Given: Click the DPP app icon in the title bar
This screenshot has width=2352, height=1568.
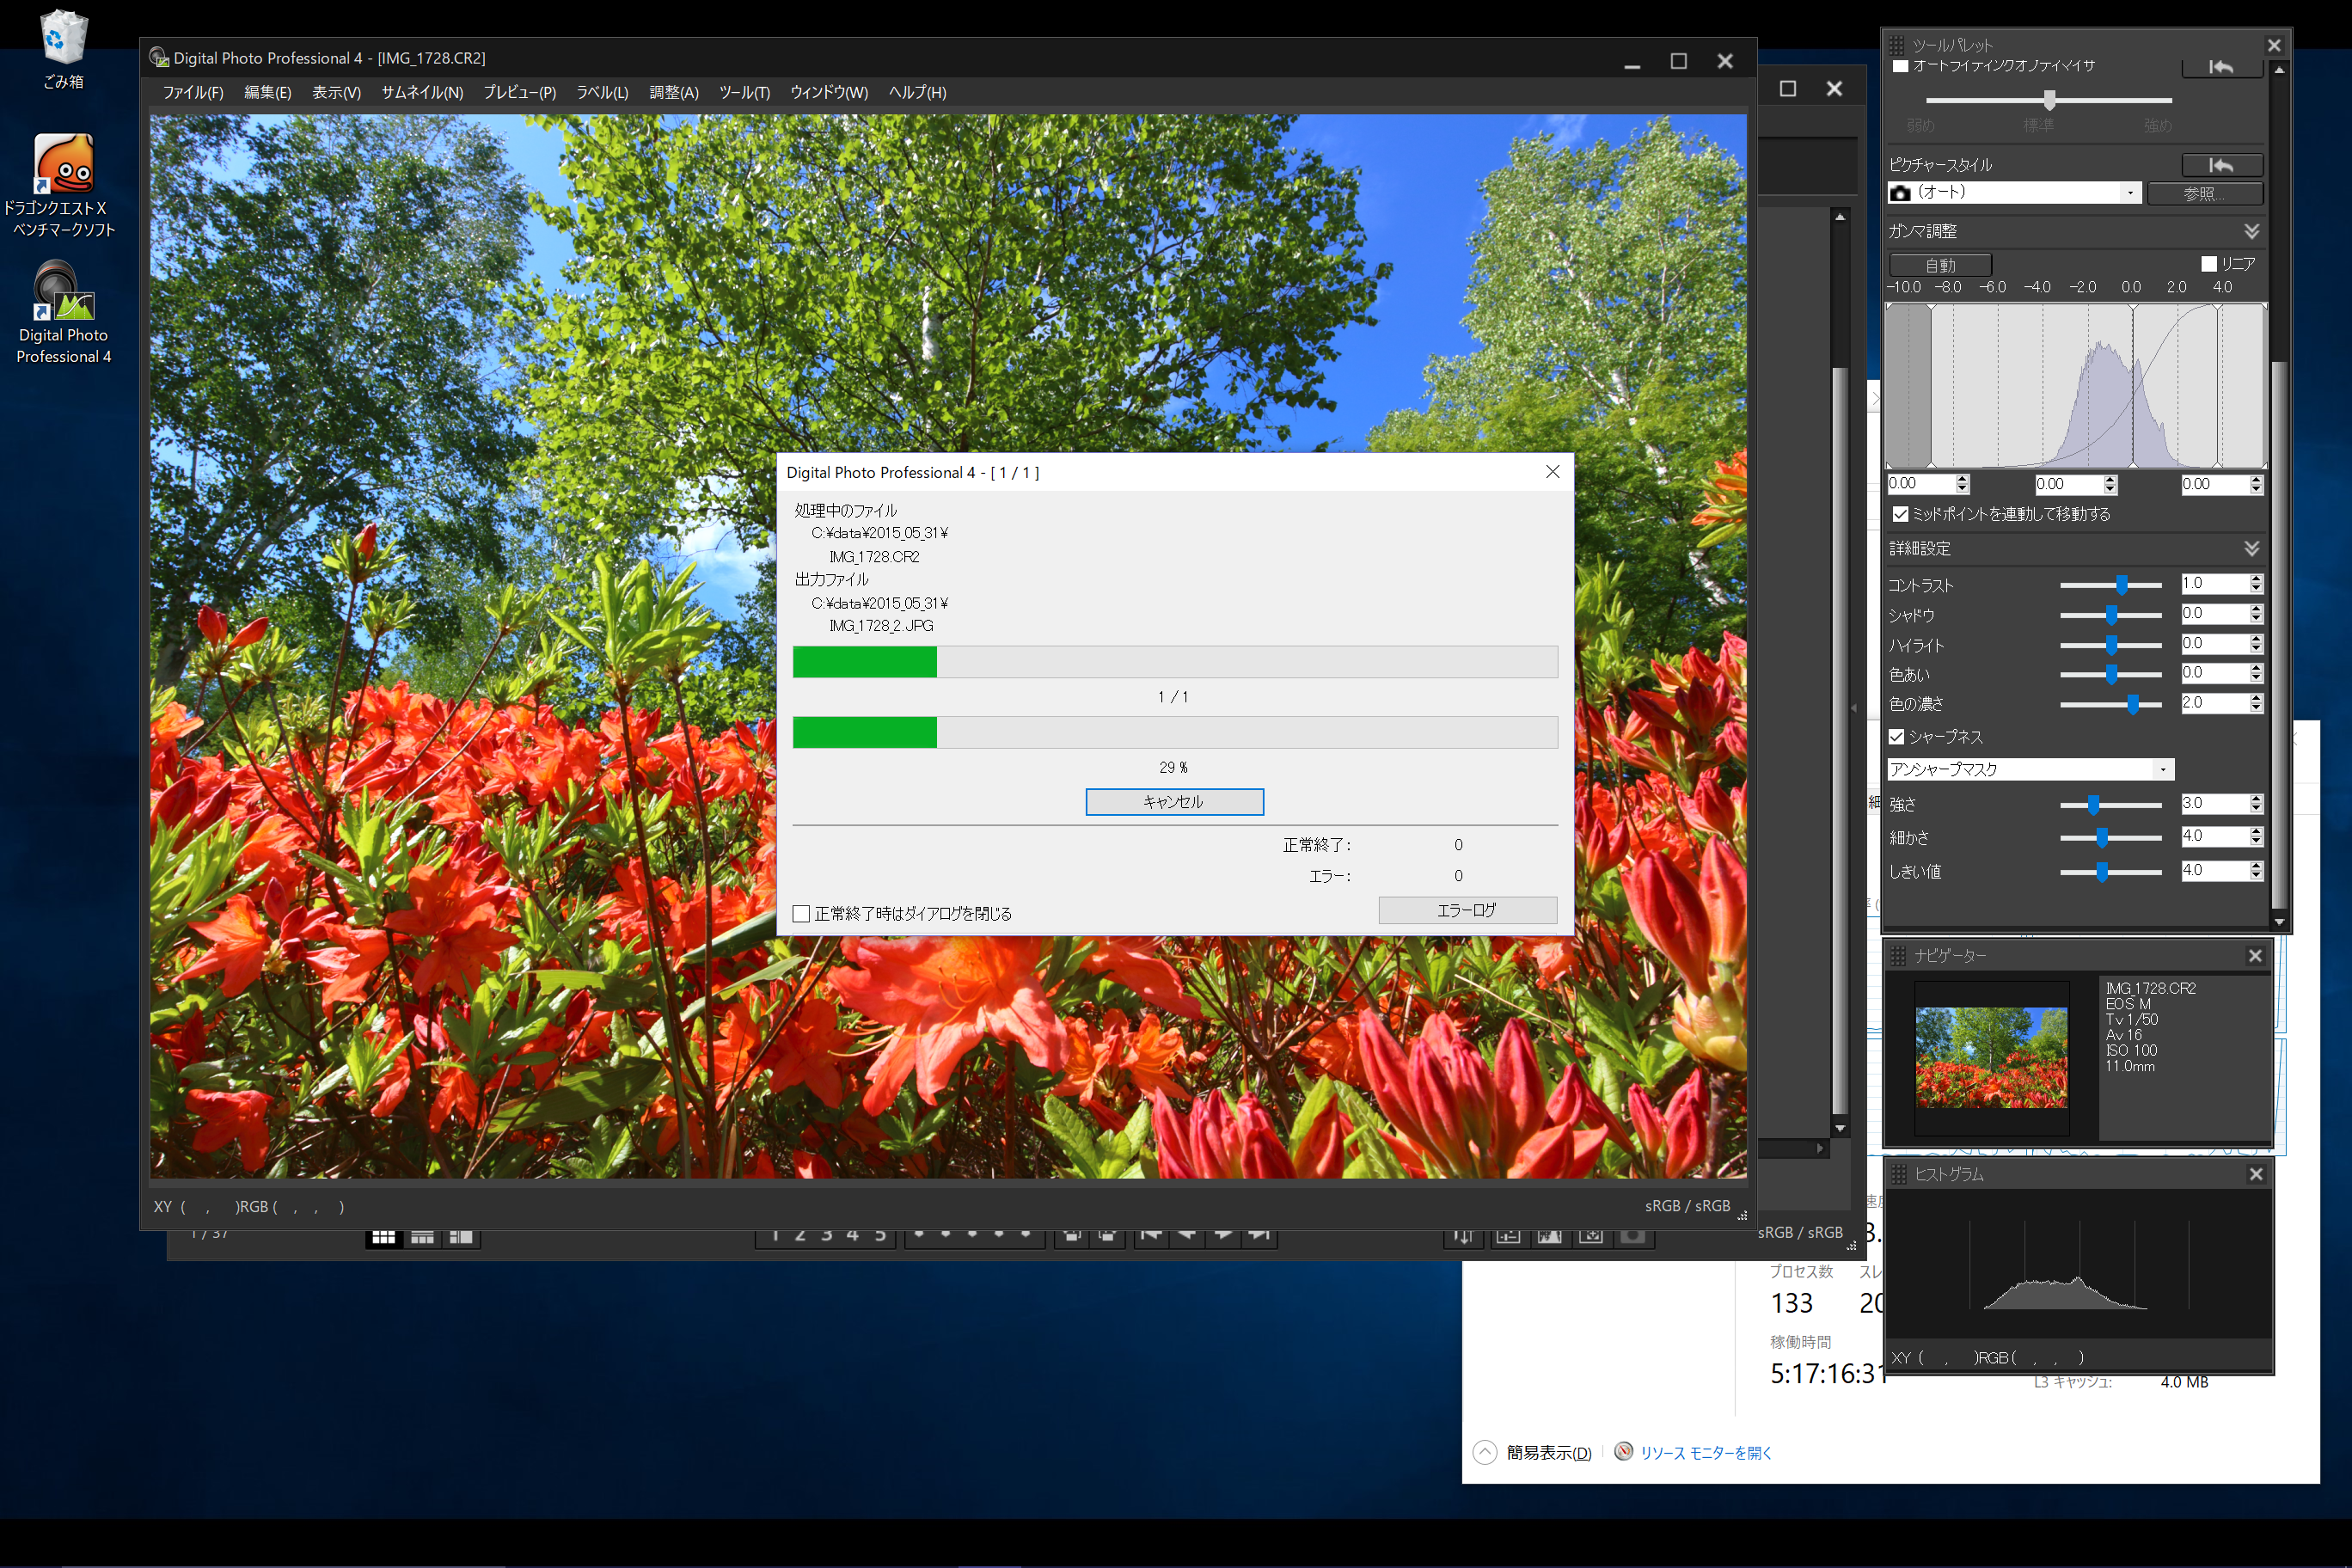Looking at the screenshot, I should [x=159, y=58].
